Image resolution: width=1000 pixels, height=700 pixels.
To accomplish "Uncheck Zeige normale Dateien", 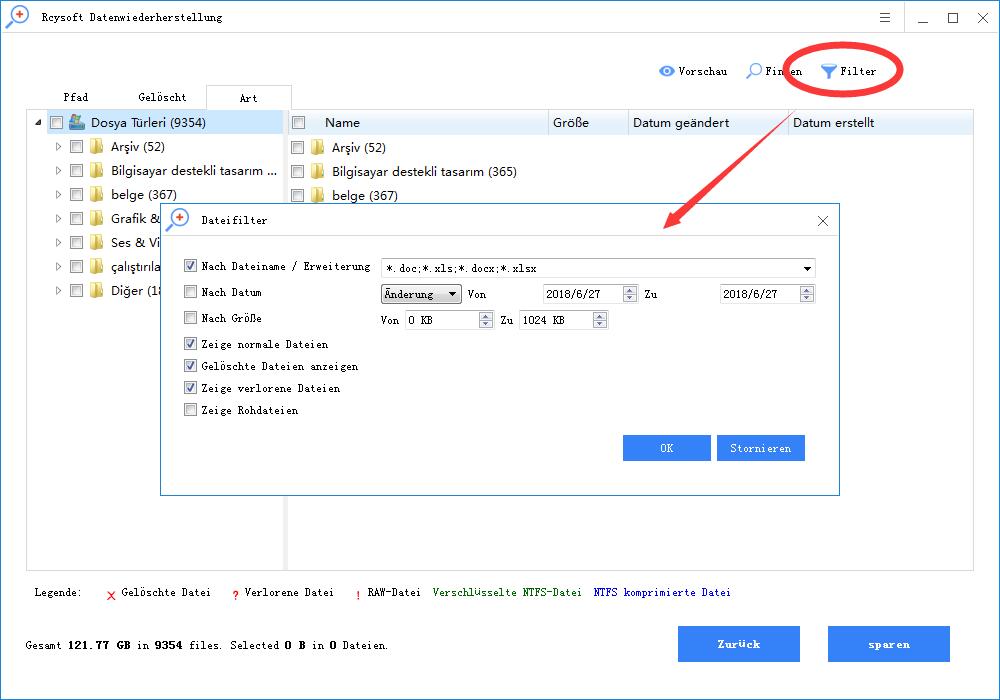I will [x=190, y=343].
